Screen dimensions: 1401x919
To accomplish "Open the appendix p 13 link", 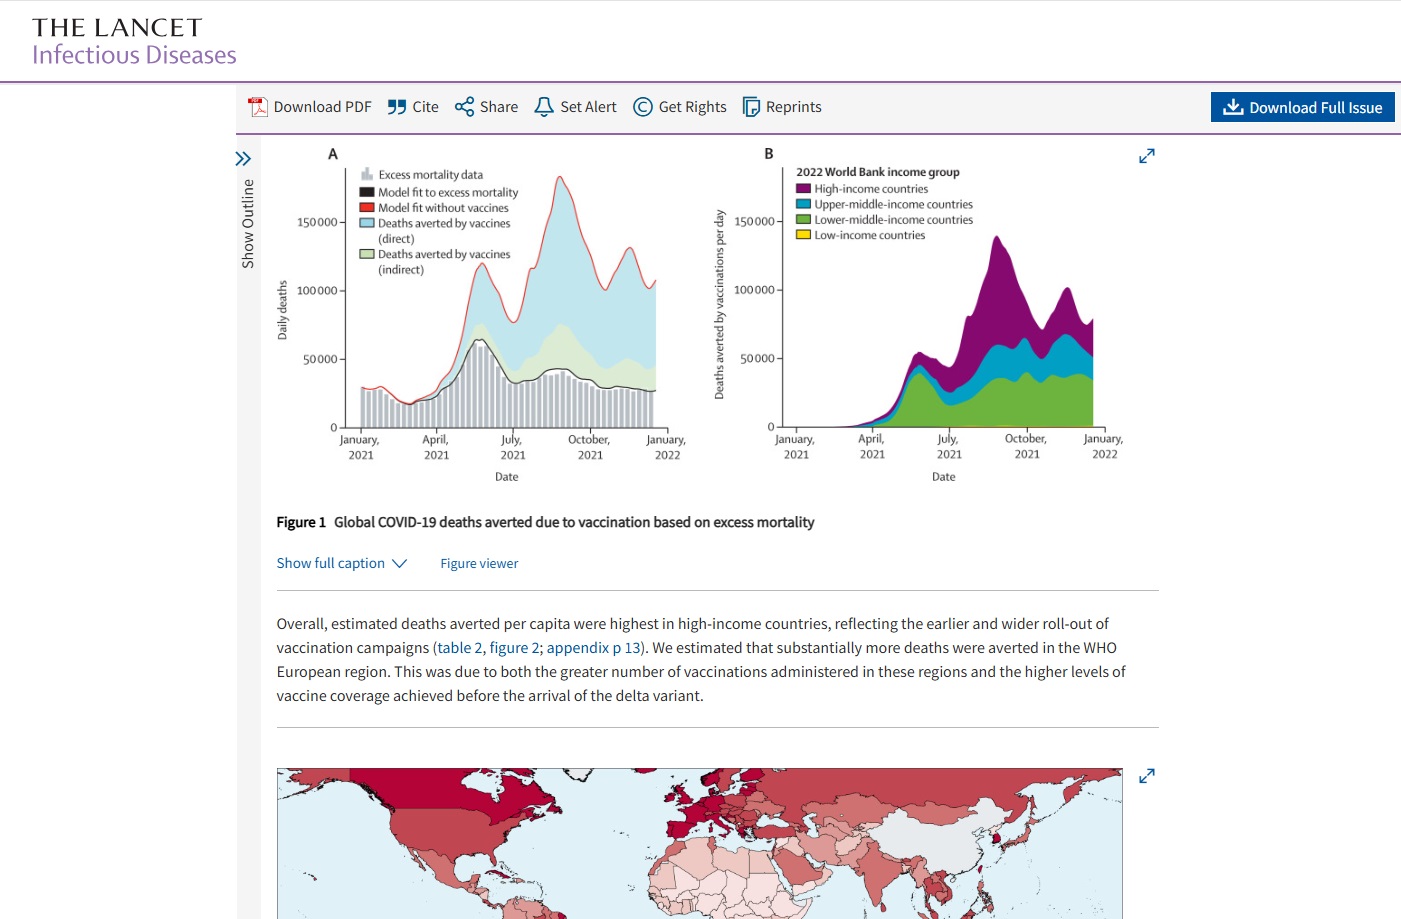I will click(x=593, y=648).
